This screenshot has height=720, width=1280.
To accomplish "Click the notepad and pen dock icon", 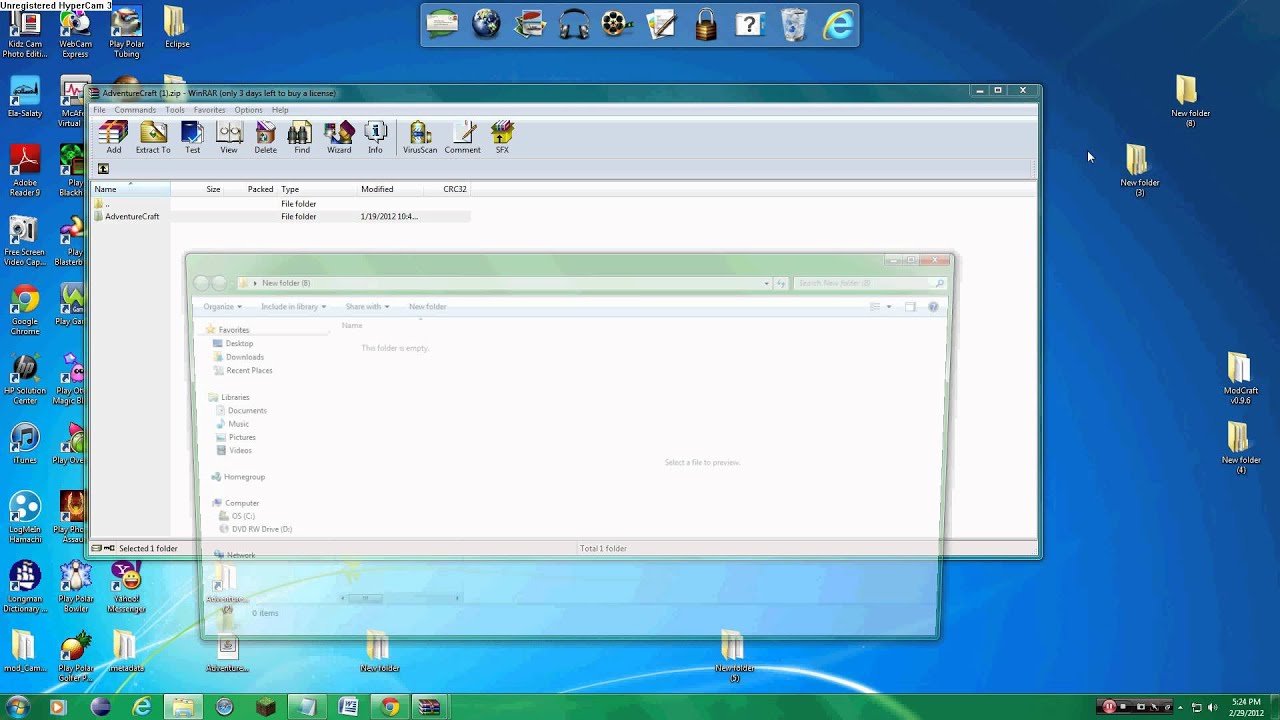I will click(662, 24).
